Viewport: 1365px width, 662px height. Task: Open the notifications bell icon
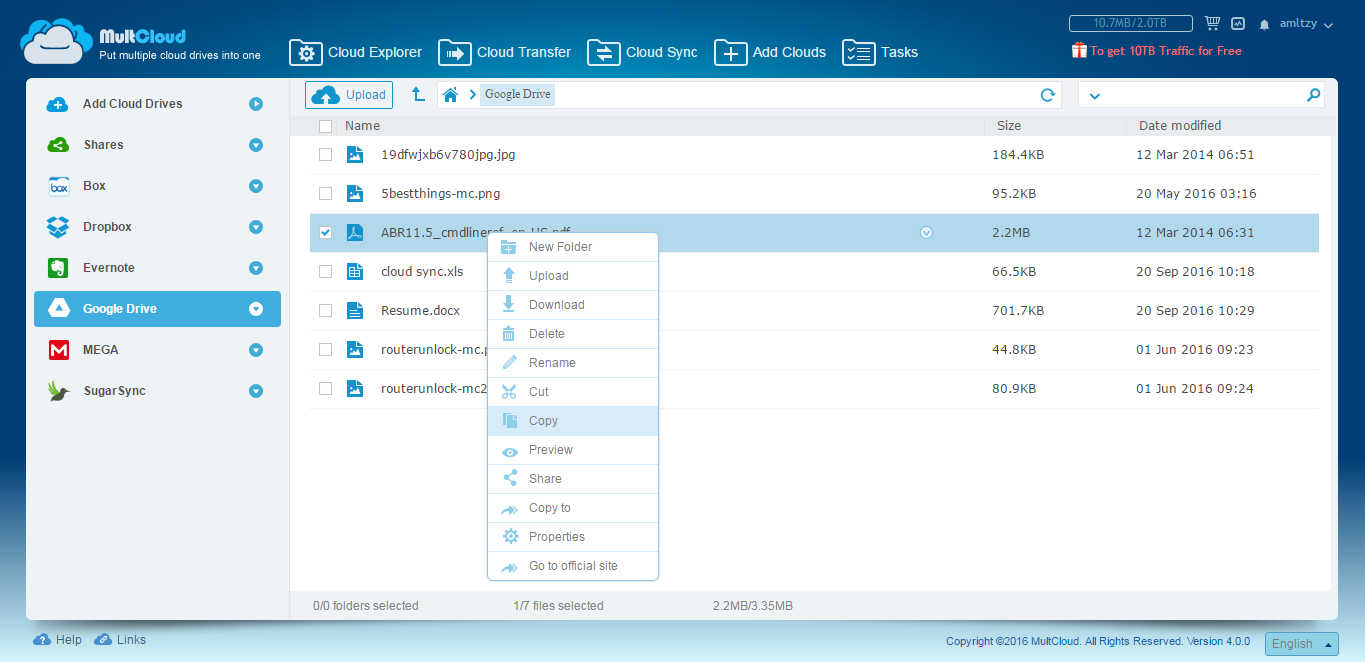(1264, 24)
